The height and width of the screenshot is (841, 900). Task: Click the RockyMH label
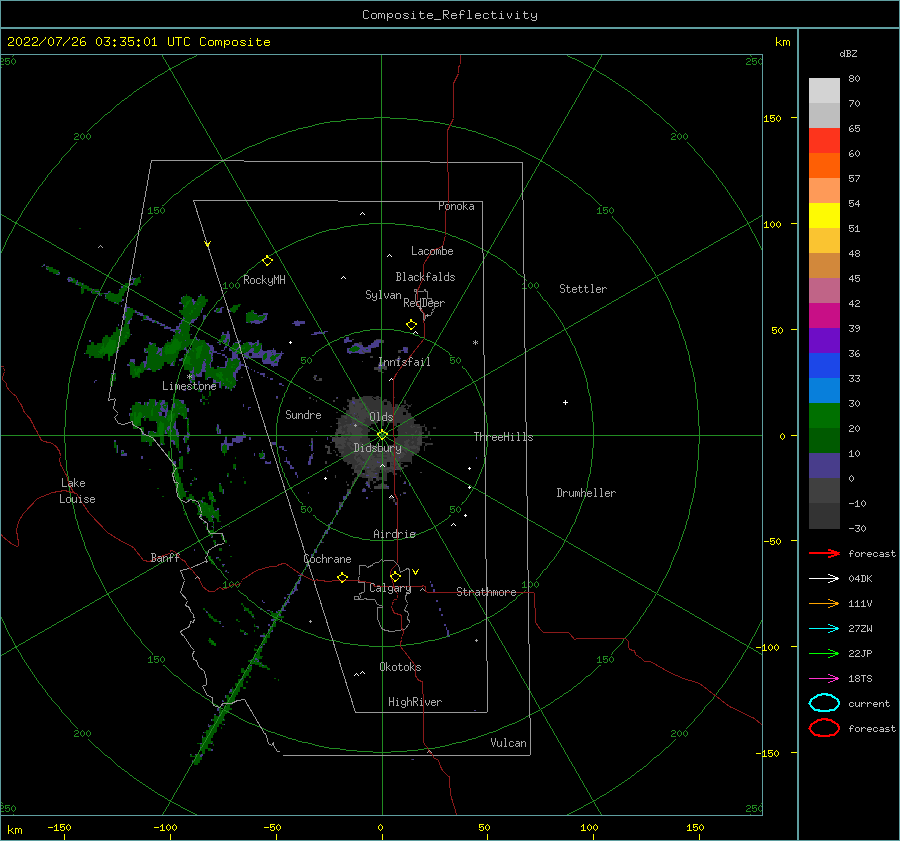pos(264,280)
